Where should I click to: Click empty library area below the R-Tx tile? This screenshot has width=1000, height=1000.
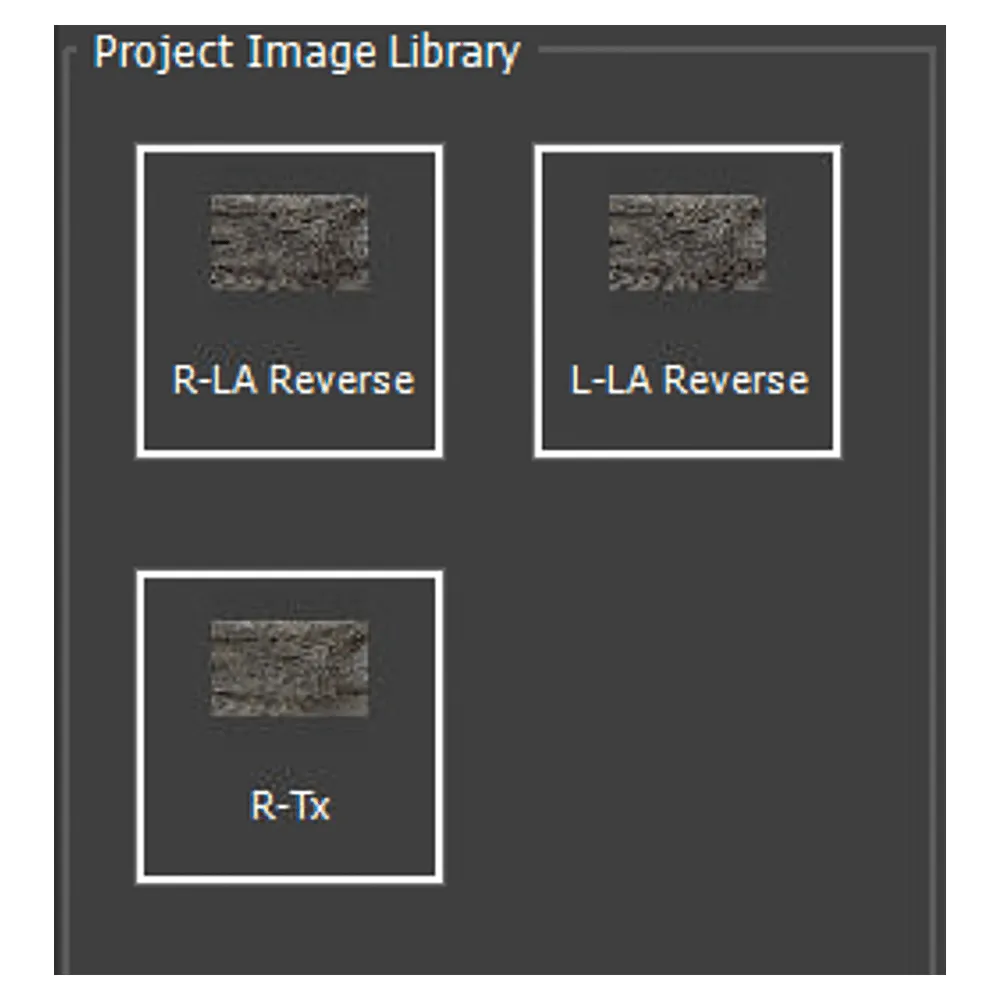tap(289, 930)
